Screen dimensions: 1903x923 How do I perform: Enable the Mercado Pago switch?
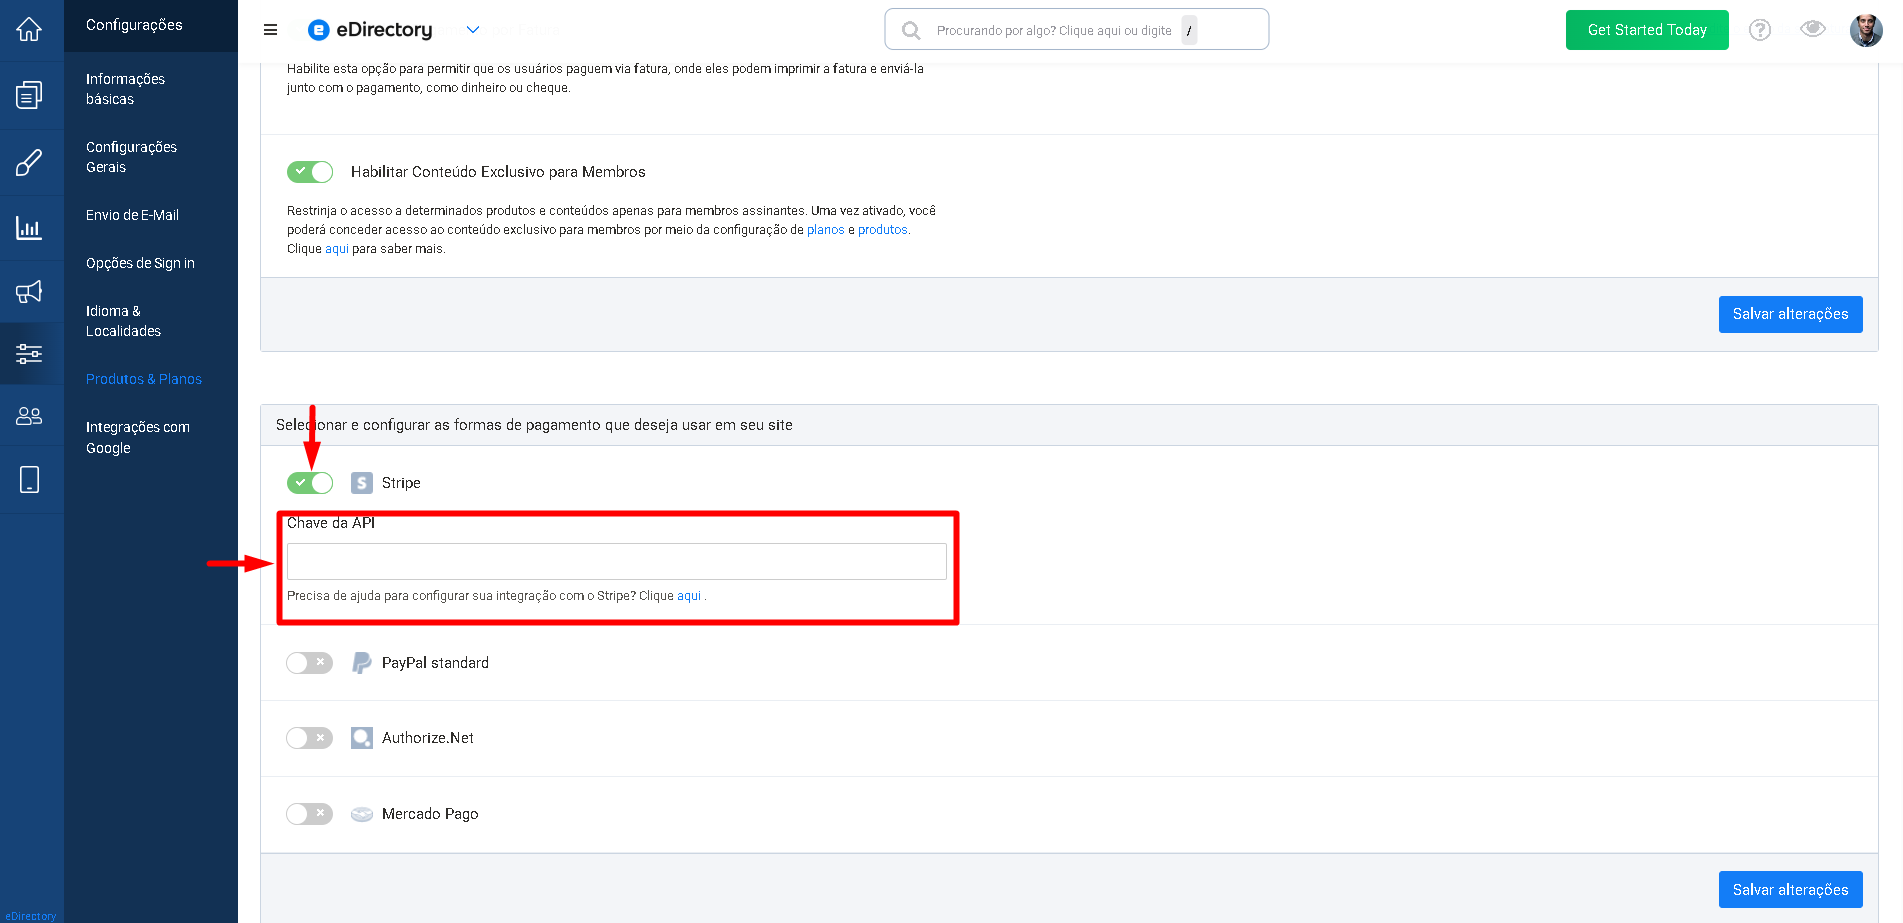click(309, 814)
